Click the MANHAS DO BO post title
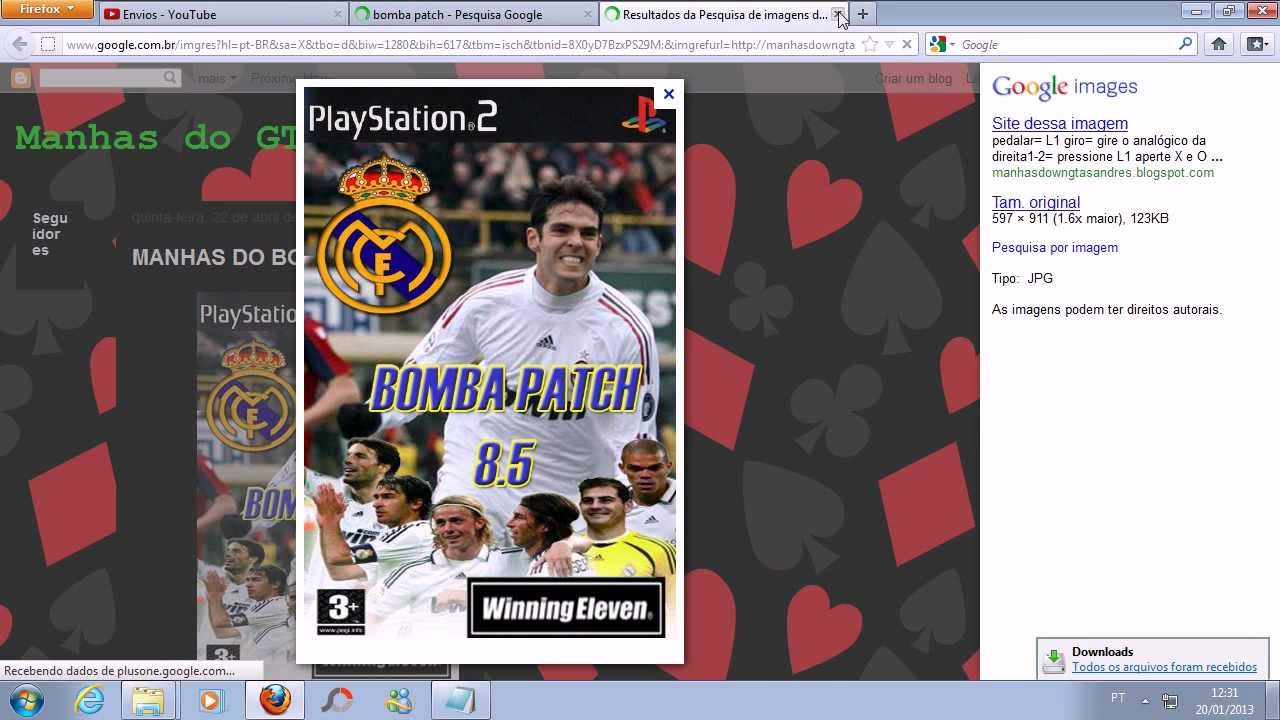Image resolution: width=1280 pixels, height=720 pixels. pos(213,257)
